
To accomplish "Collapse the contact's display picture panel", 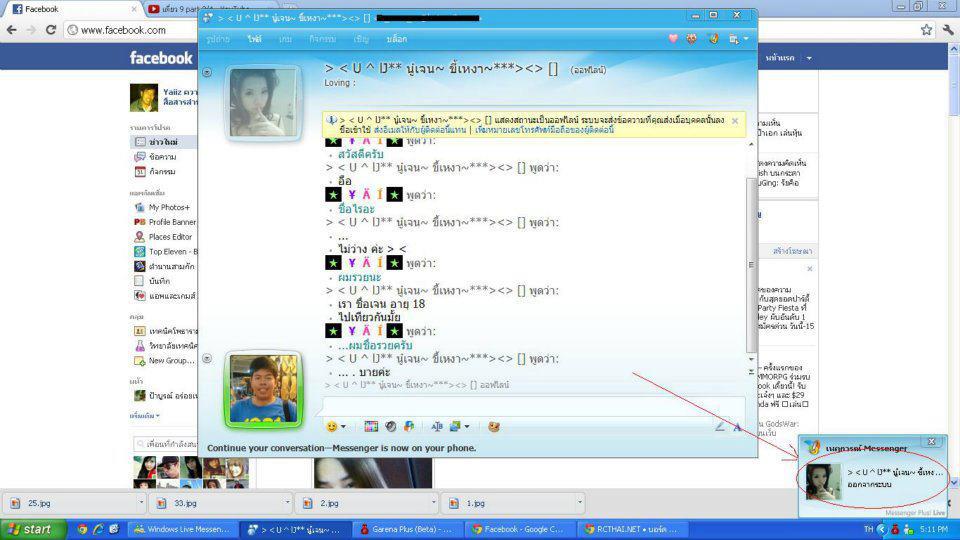I will [x=207, y=72].
